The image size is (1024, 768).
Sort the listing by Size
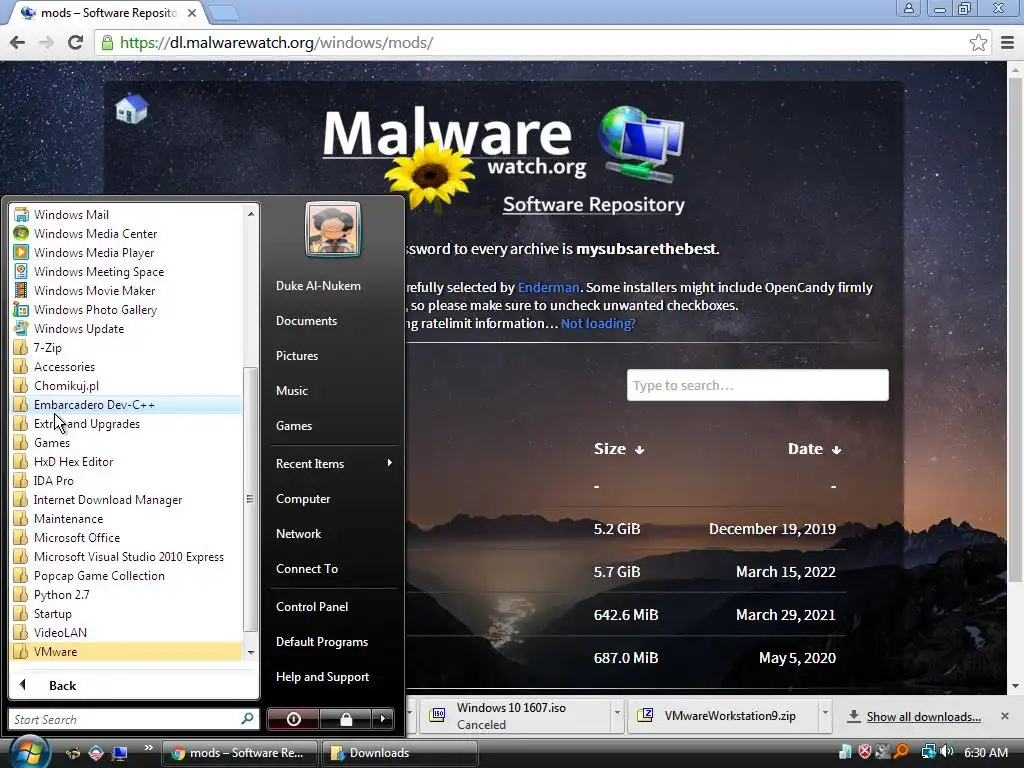click(618, 449)
